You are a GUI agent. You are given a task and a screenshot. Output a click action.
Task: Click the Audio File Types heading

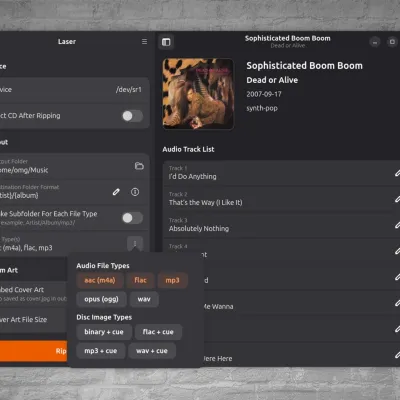pyautogui.click(x=103, y=266)
